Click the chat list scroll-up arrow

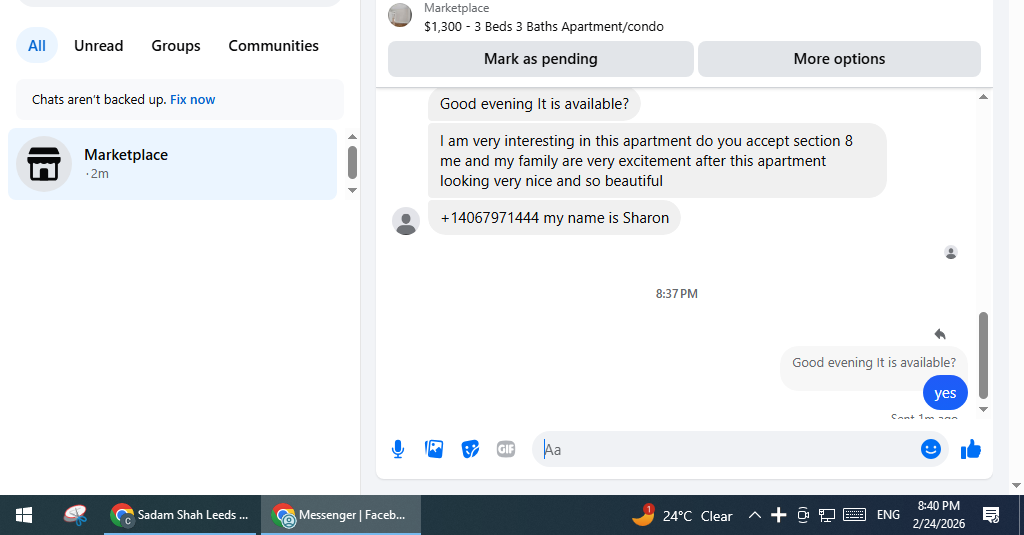click(x=352, y=137)
